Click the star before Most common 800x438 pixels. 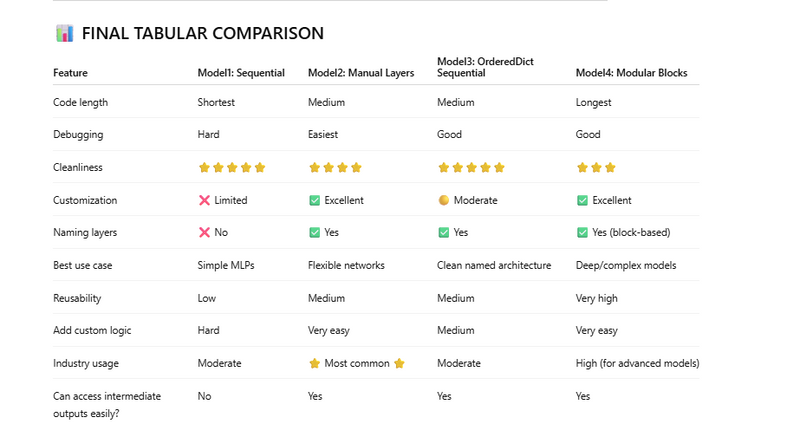tap(314, 363)
